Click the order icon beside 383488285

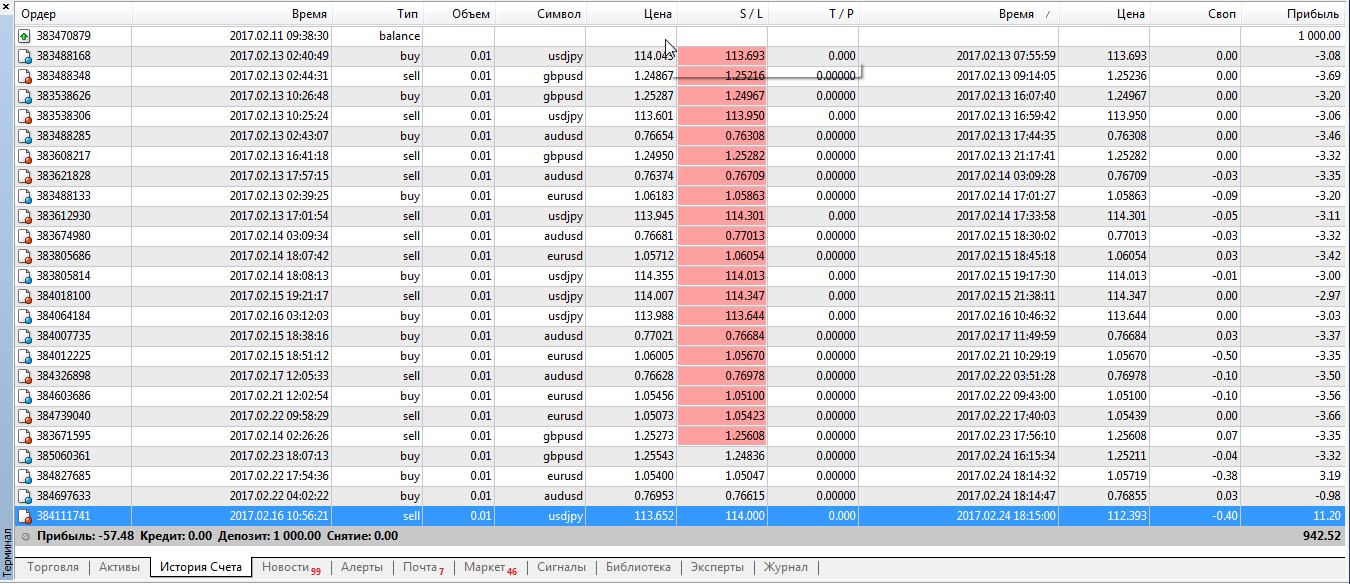coord(25,136)
